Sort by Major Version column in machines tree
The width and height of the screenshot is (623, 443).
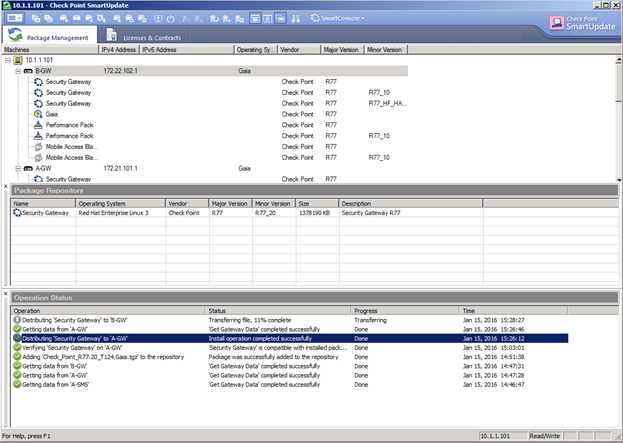[x=342, y=50]
